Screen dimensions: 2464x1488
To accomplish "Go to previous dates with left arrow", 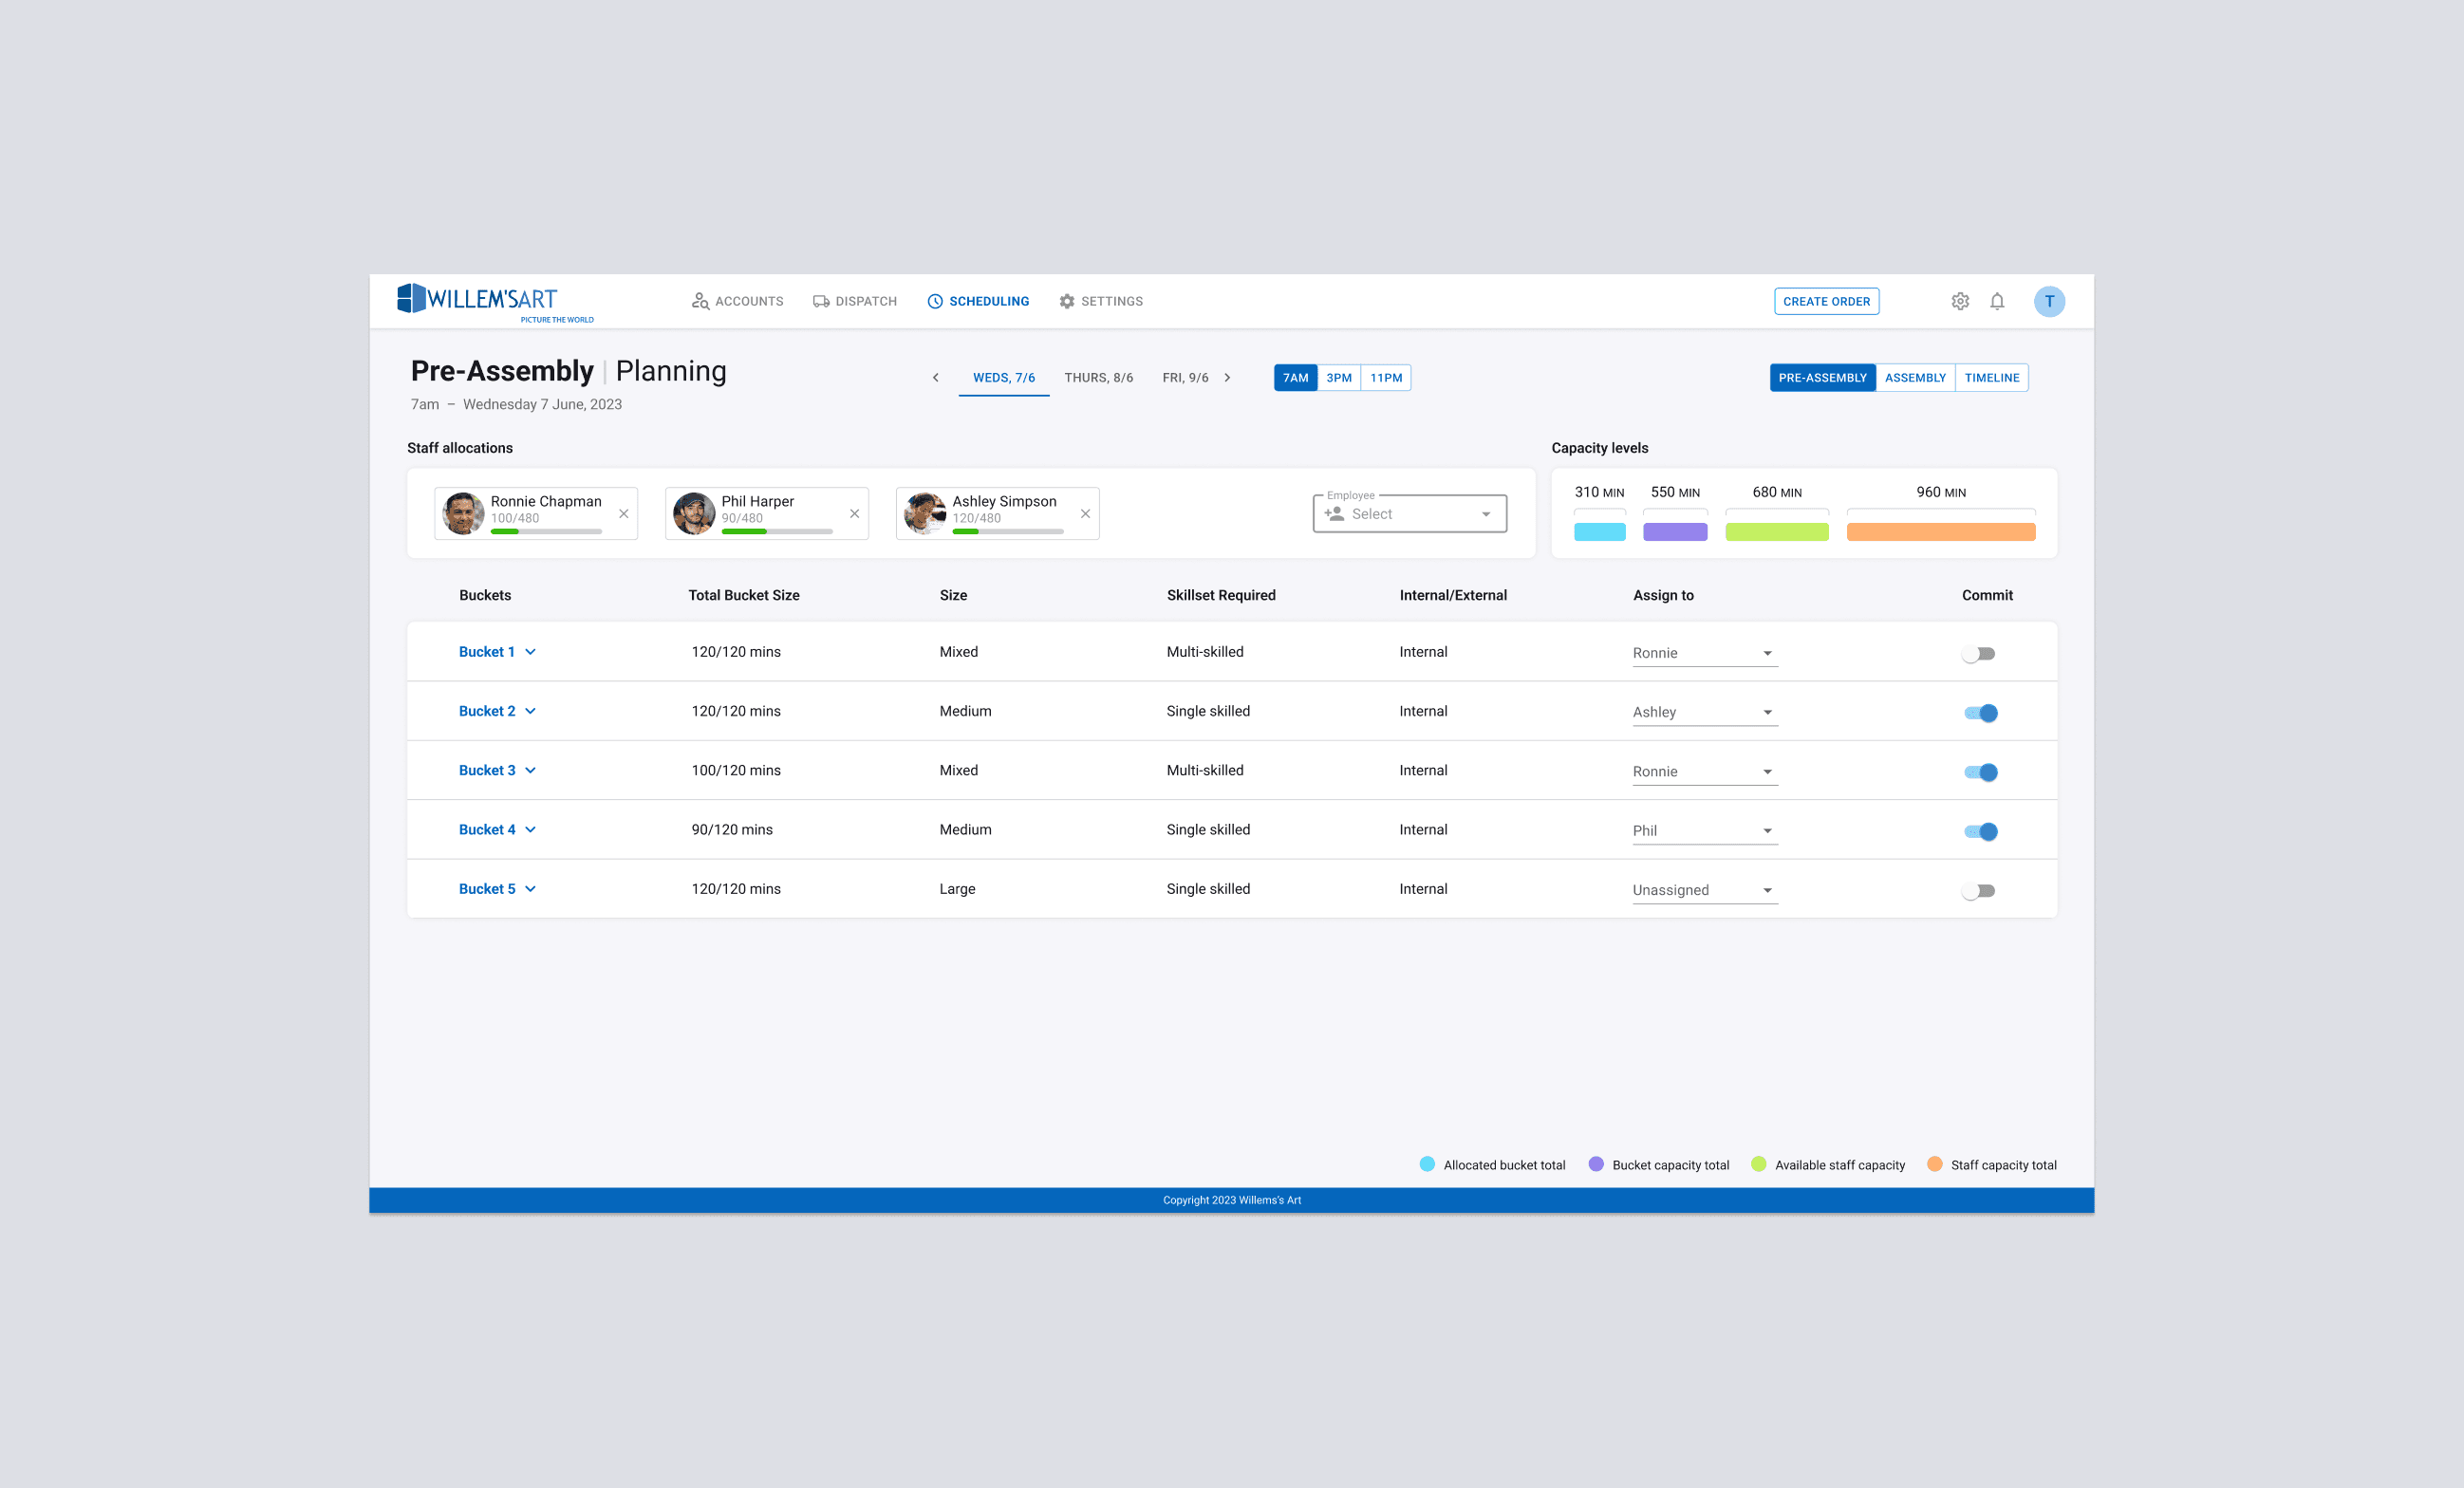I will tap(936, 378).
